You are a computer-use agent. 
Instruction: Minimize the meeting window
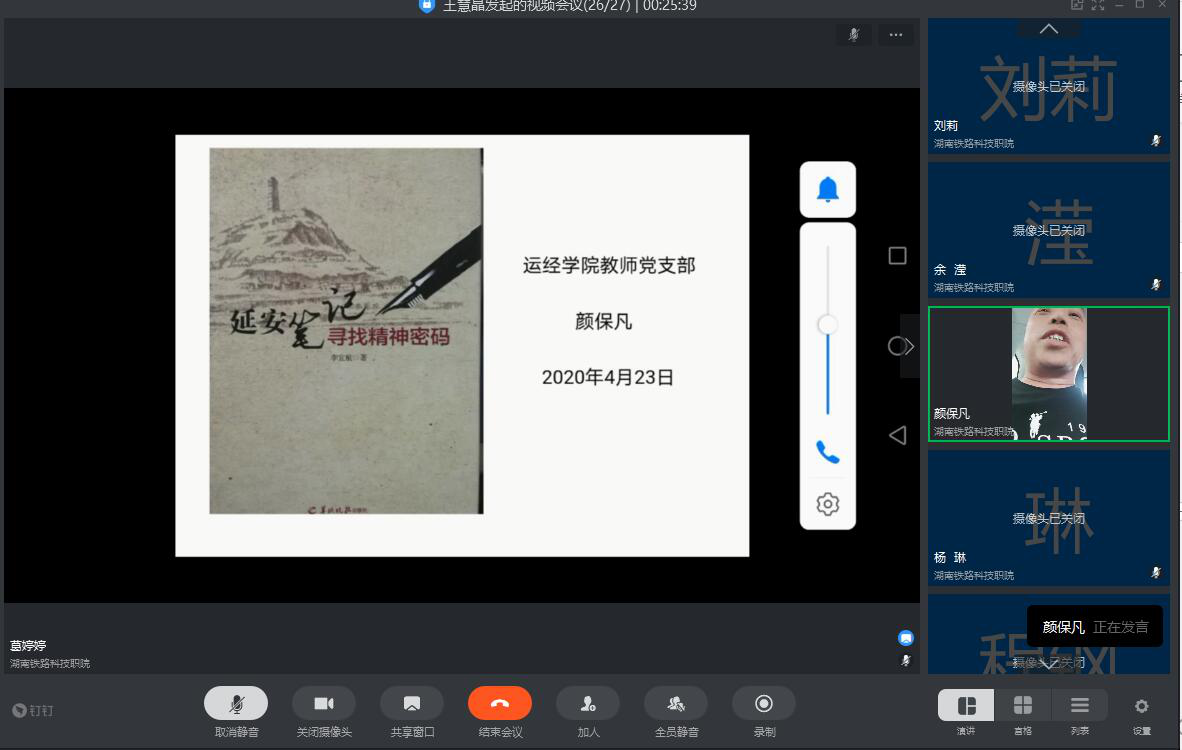1119,5
